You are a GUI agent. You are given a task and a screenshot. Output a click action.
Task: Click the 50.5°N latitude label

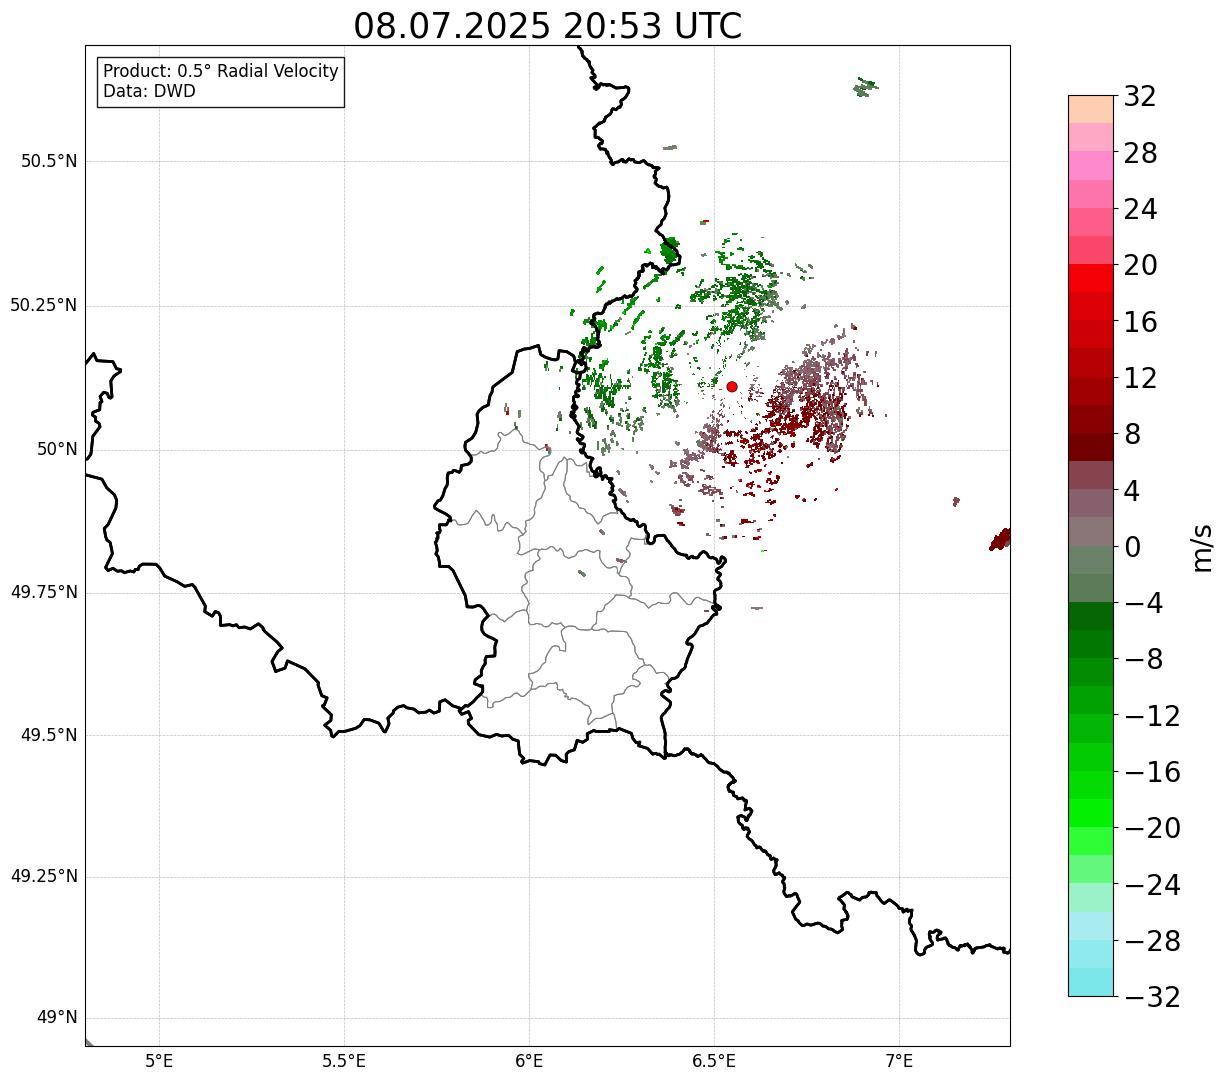[49, 161]
